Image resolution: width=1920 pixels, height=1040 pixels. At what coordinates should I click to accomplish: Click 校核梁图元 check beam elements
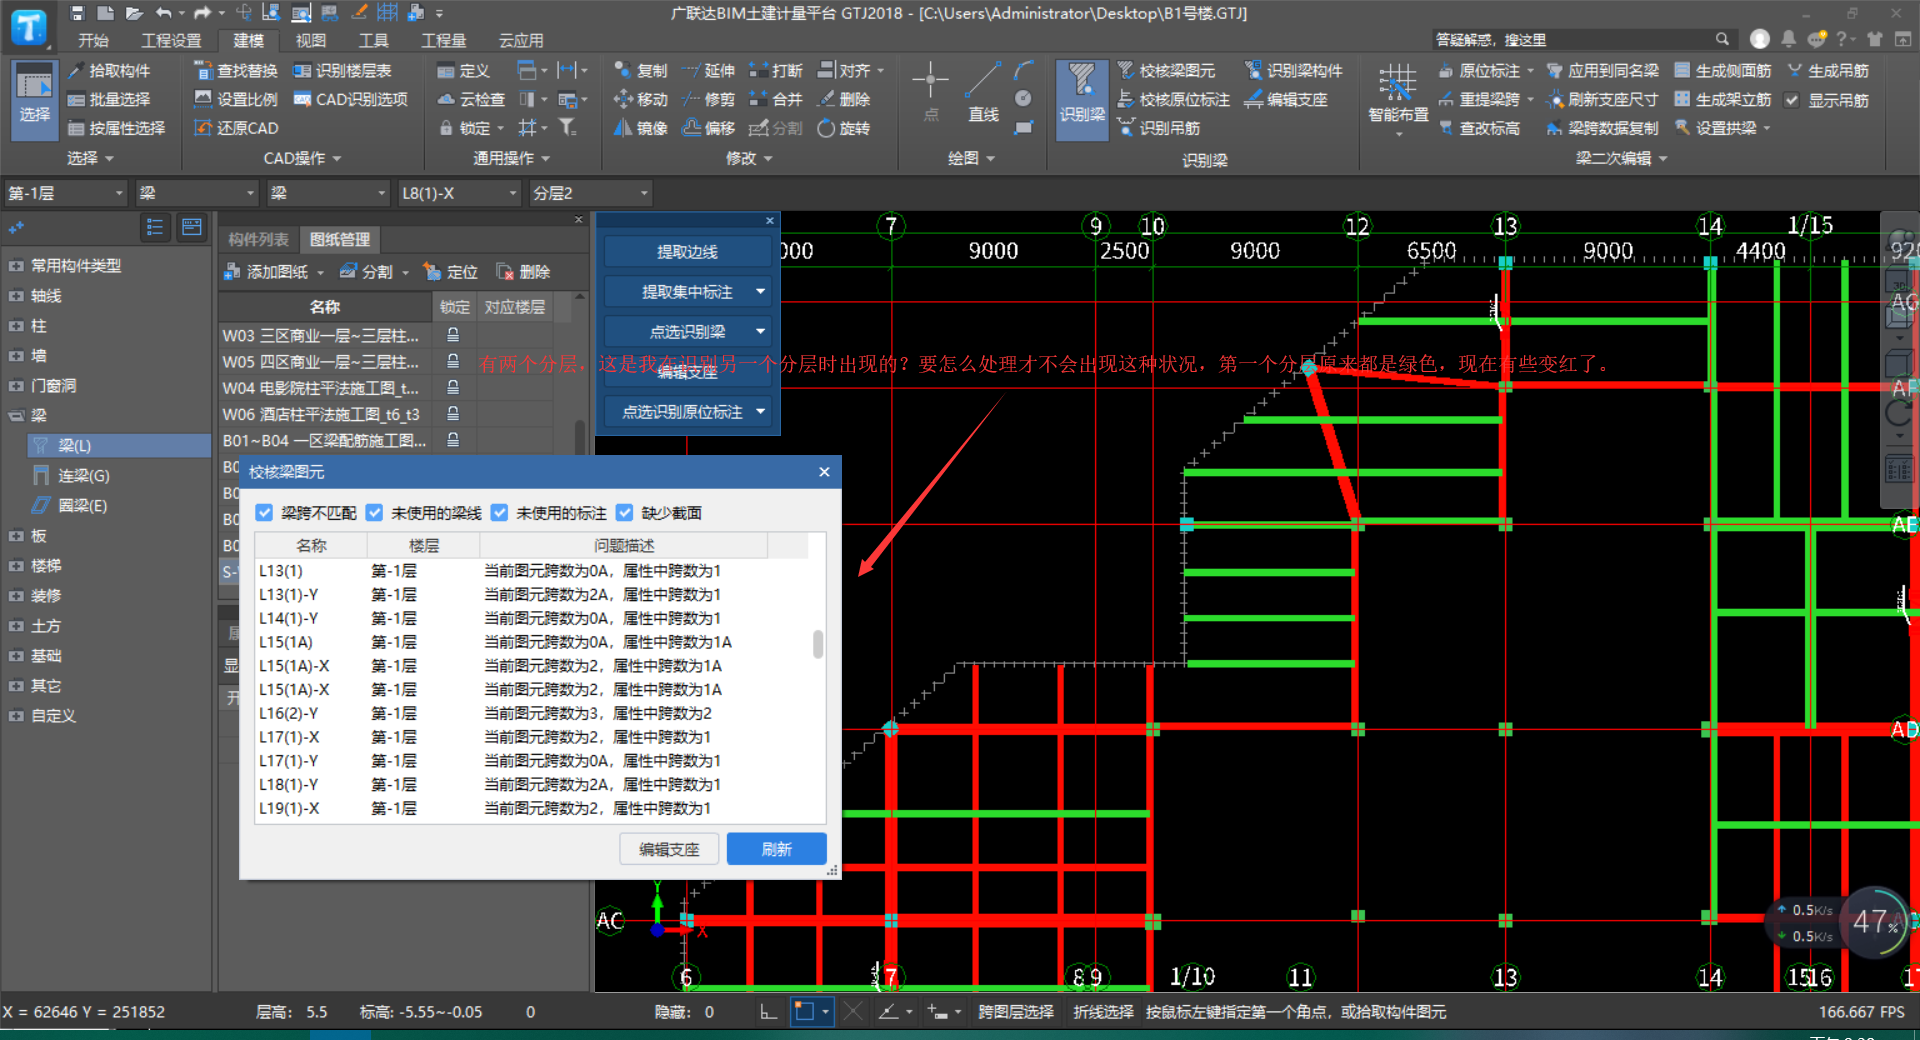coord(1166,71)
